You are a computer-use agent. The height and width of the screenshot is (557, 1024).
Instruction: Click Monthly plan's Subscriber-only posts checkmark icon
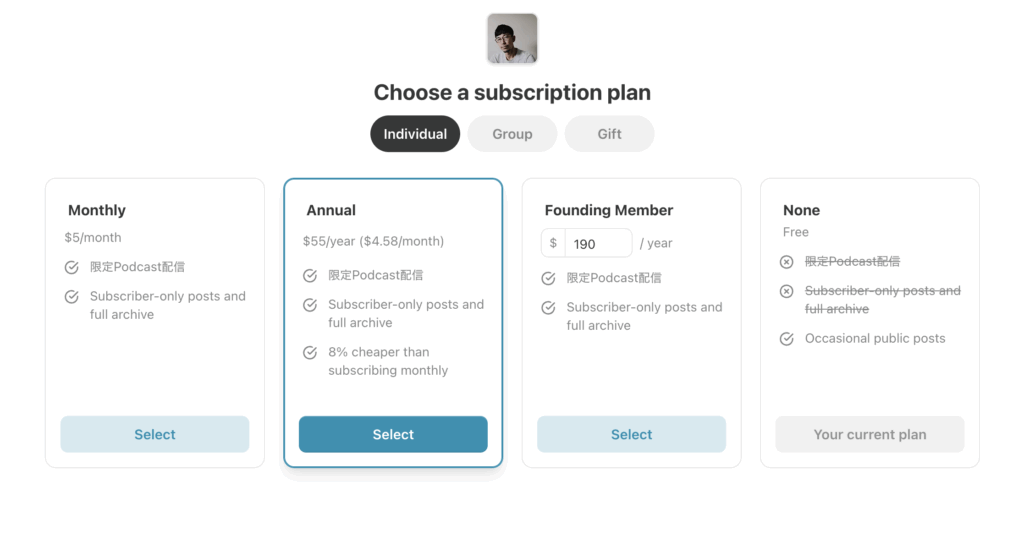(72, 297)
